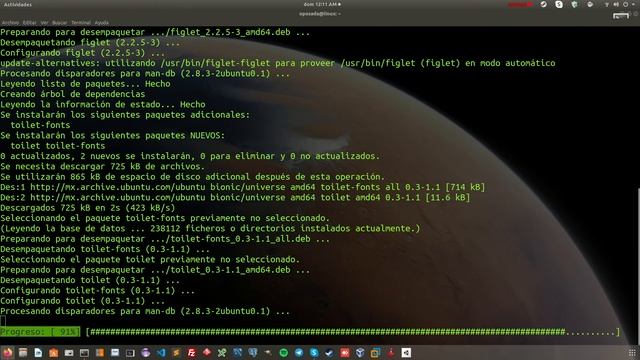640x360 pixels.
Task: Open the volume indicator in top bar
Action: 616,4
